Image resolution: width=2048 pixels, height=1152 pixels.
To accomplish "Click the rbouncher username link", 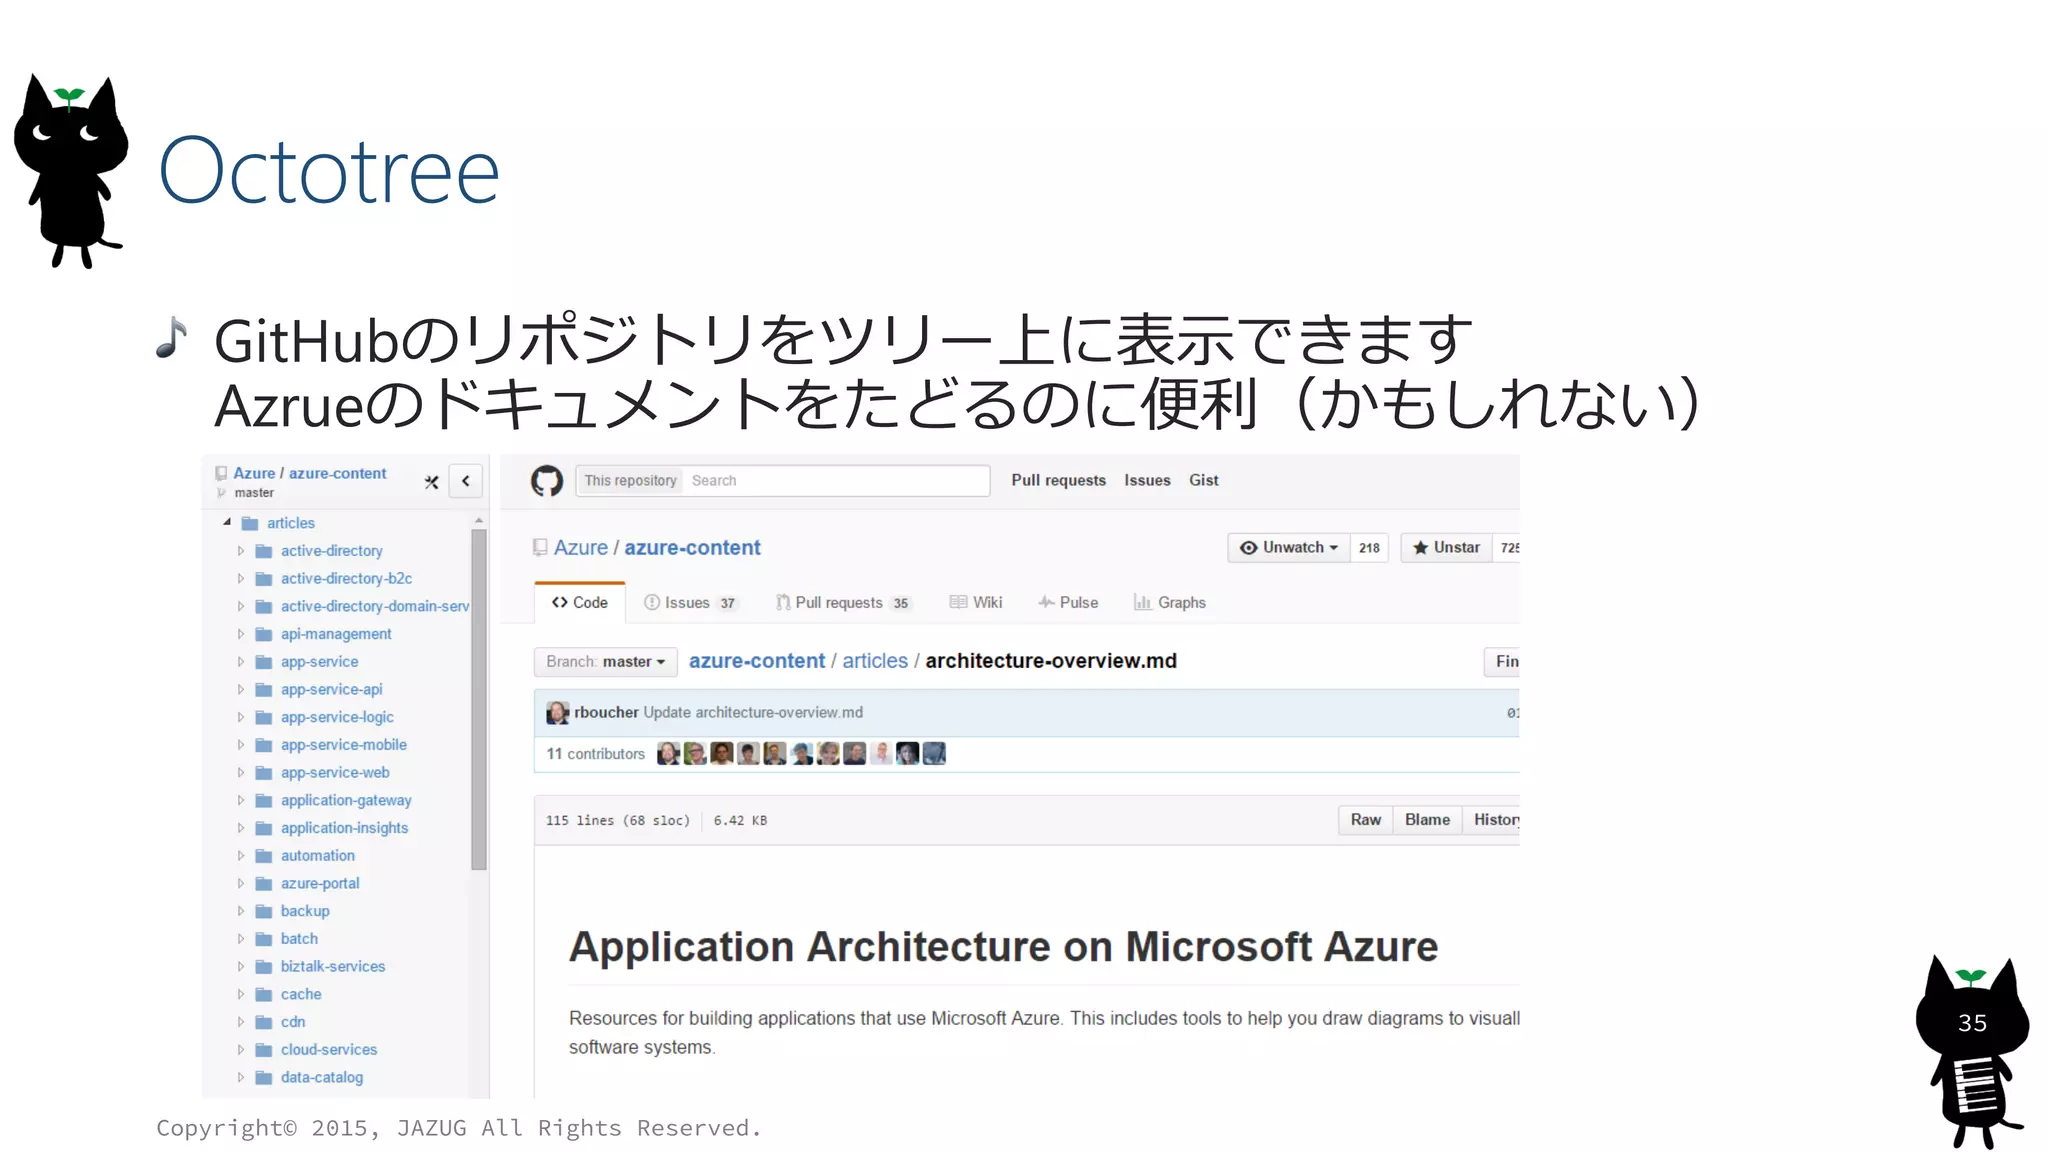I will point(606,713).
